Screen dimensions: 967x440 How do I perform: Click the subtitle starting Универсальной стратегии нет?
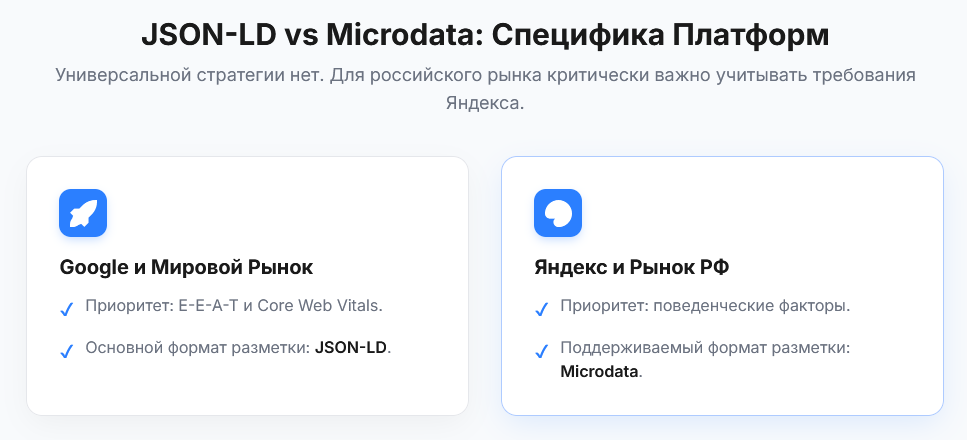[x=485, y=89]
